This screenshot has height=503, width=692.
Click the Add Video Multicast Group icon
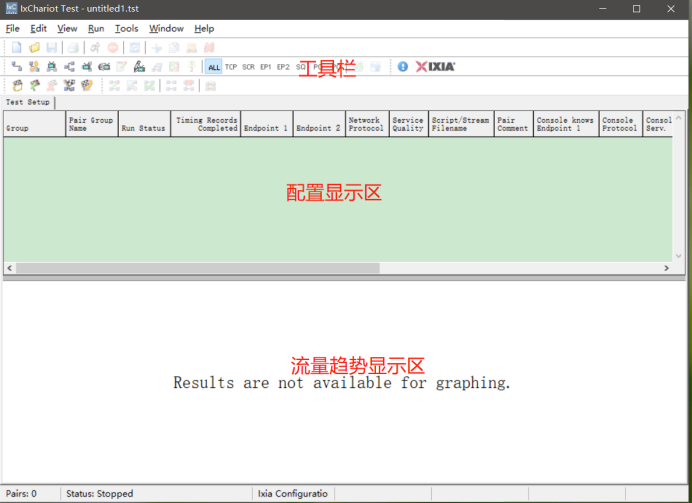click(x=87, y=67)
